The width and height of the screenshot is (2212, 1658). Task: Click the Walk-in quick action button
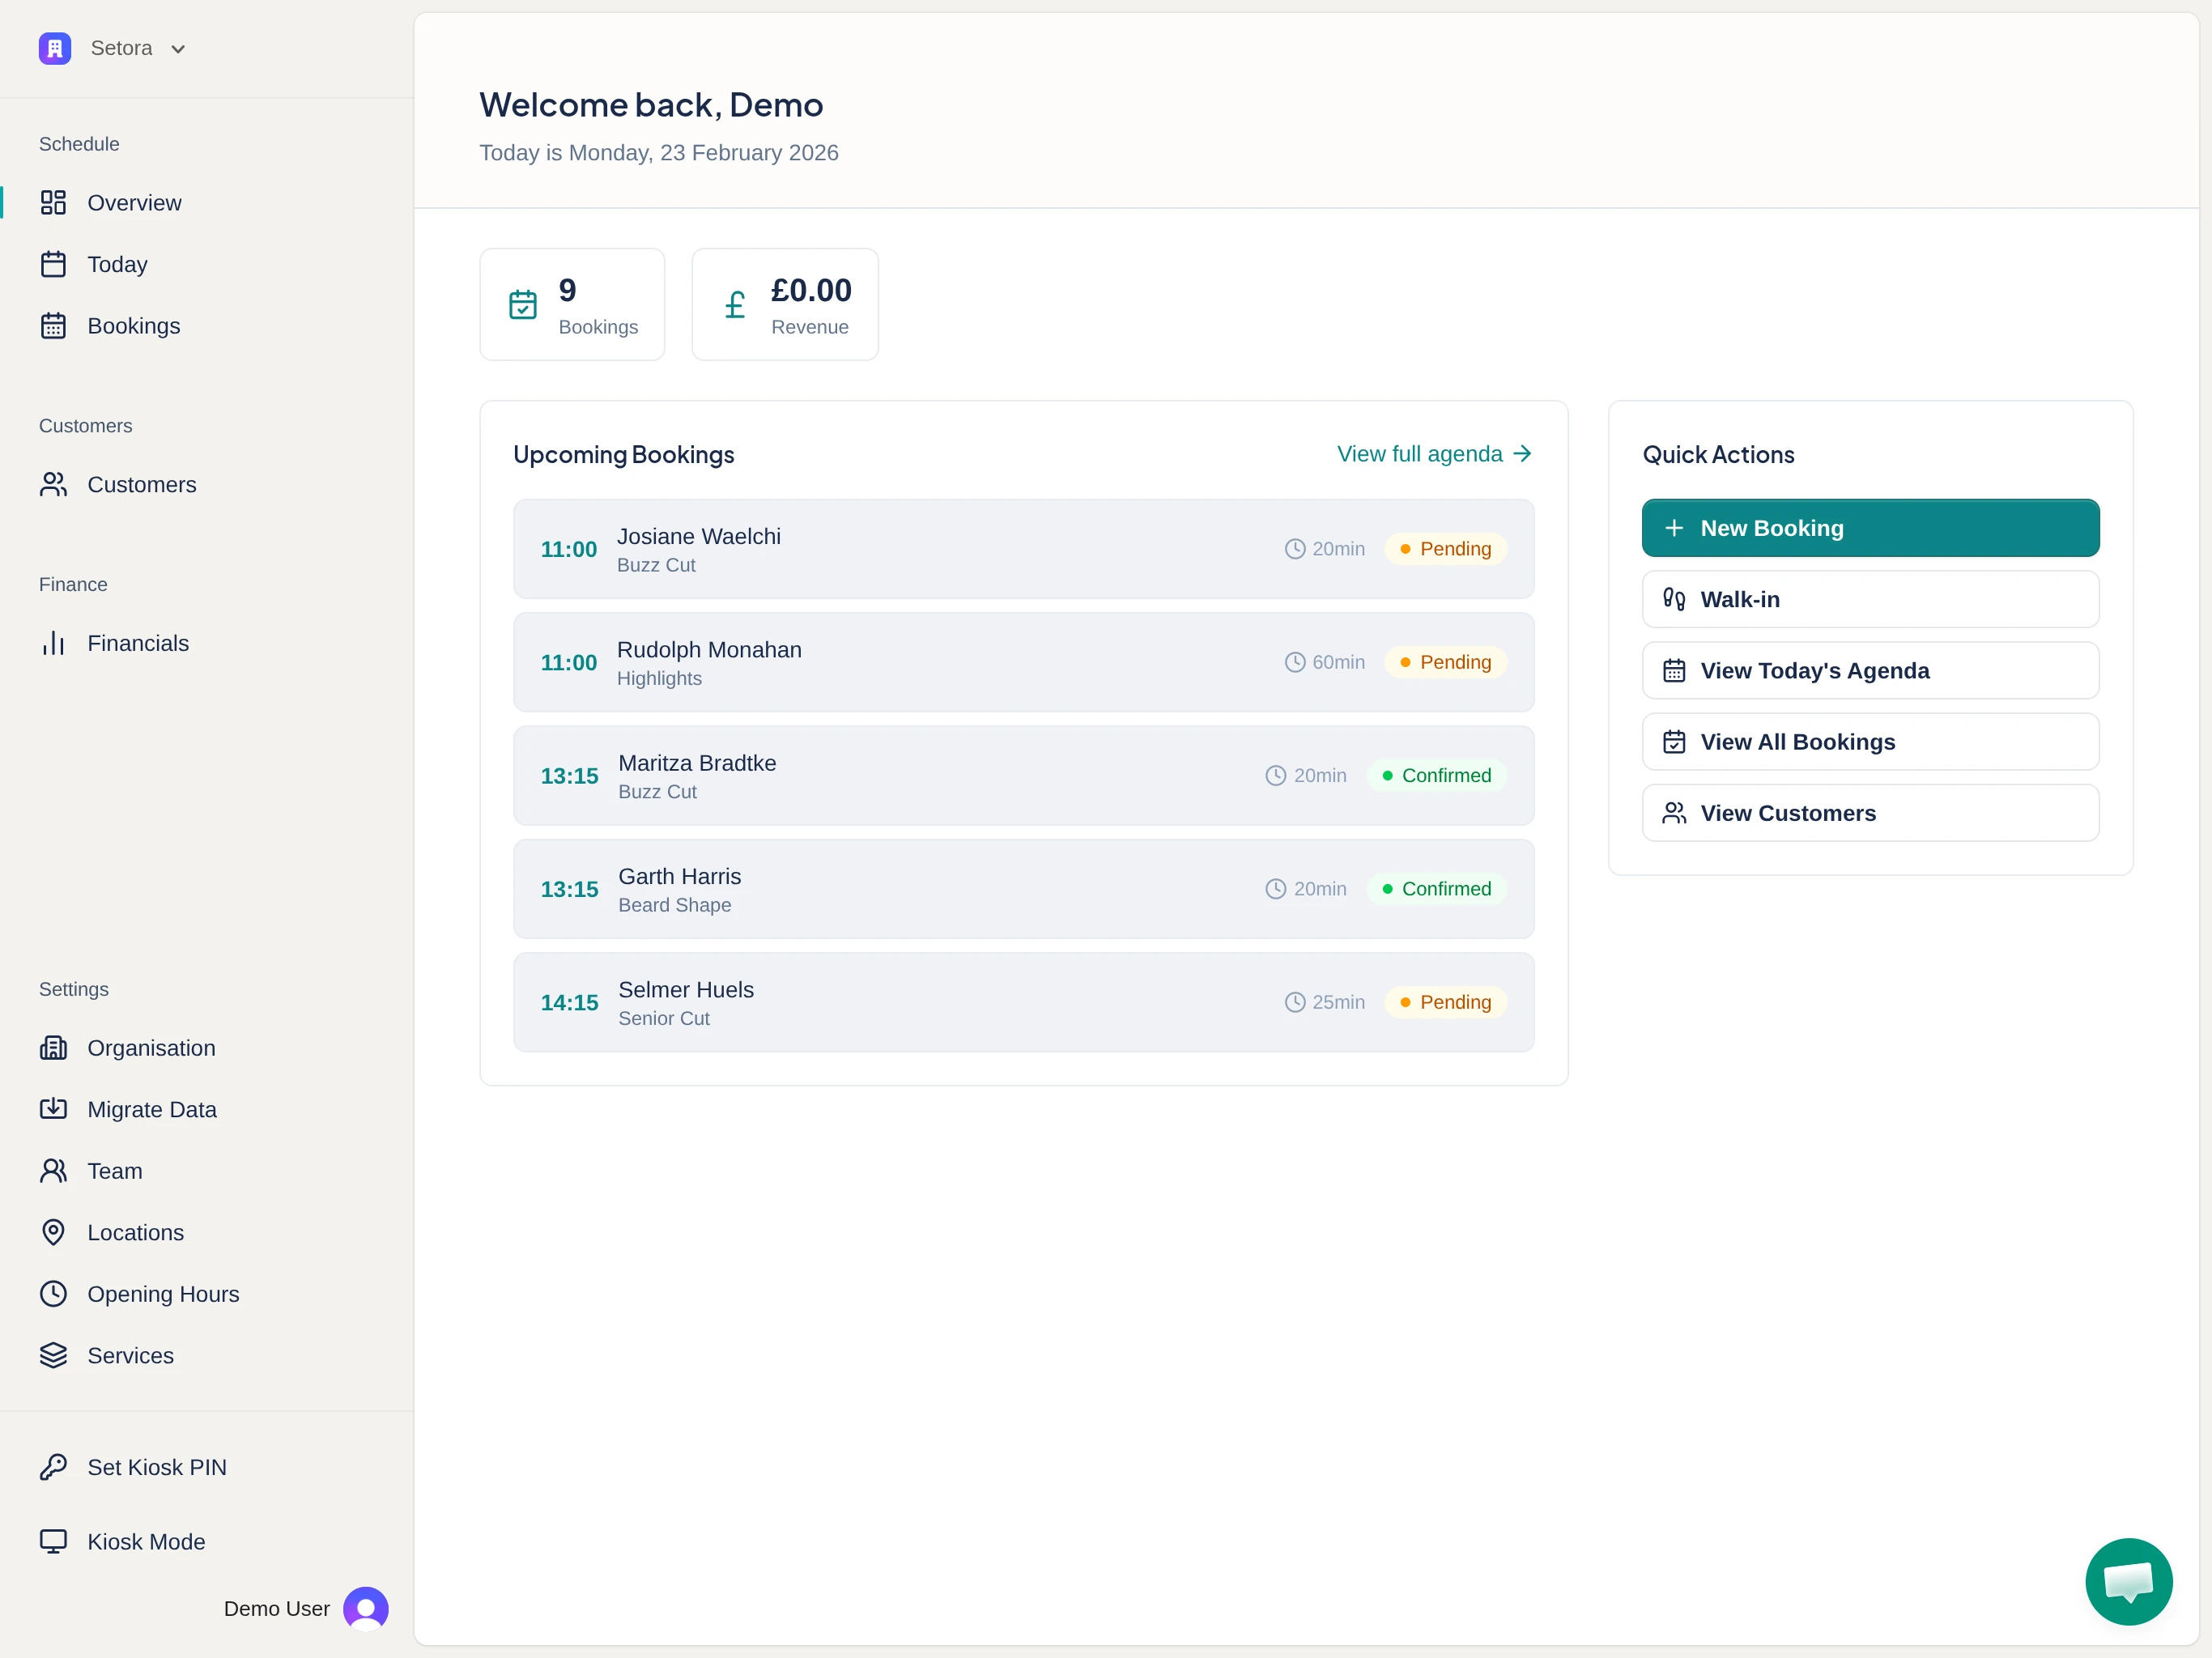click(x=1869, y=599)
